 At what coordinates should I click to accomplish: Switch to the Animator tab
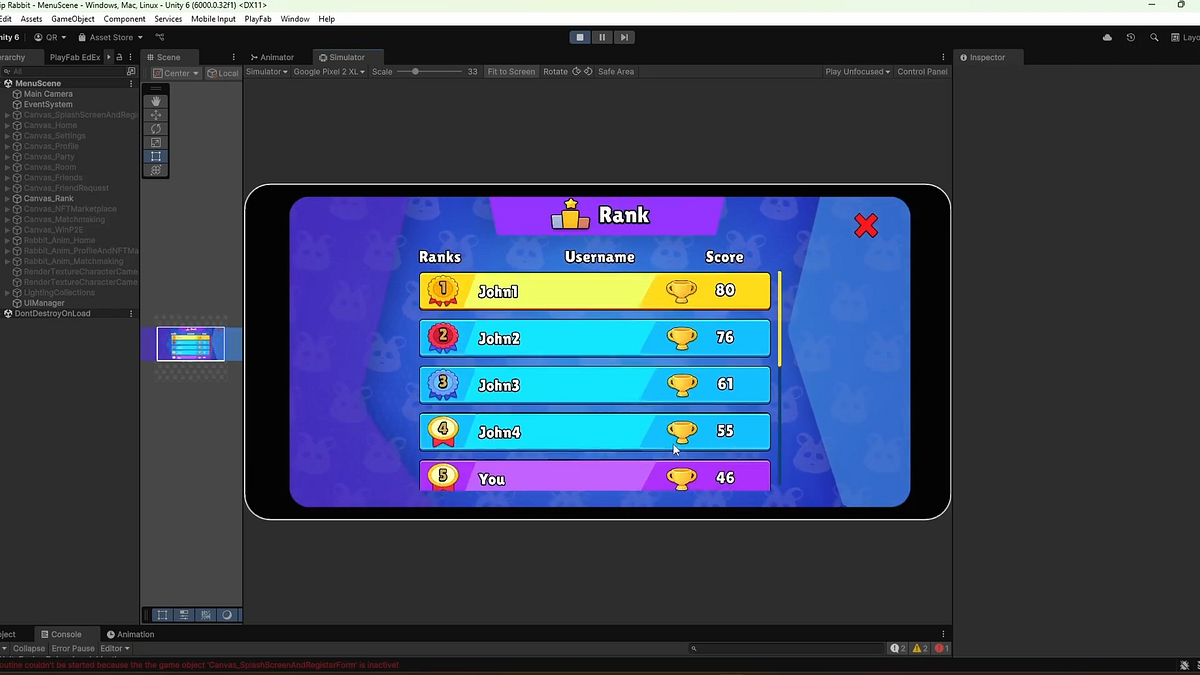271,57
